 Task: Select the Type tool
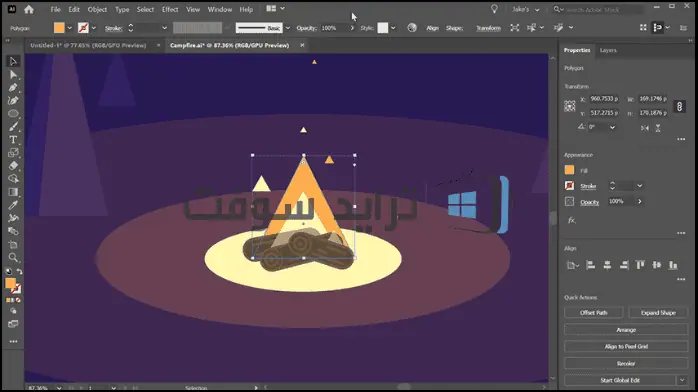pos(13,140)
